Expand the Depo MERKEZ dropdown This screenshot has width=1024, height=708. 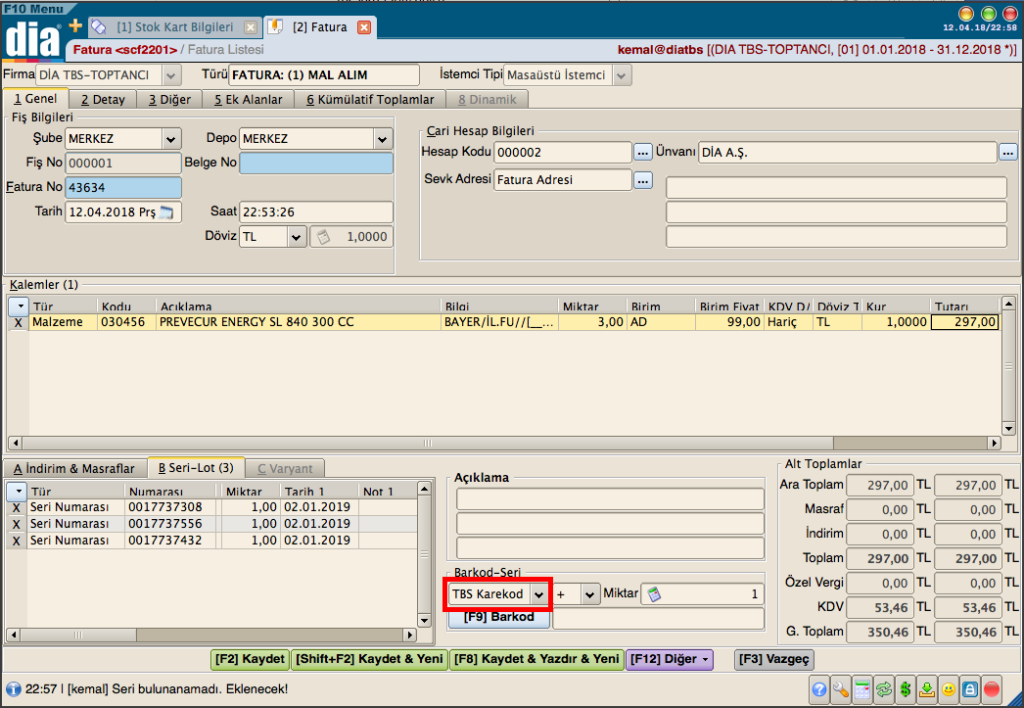coord(383,138)
